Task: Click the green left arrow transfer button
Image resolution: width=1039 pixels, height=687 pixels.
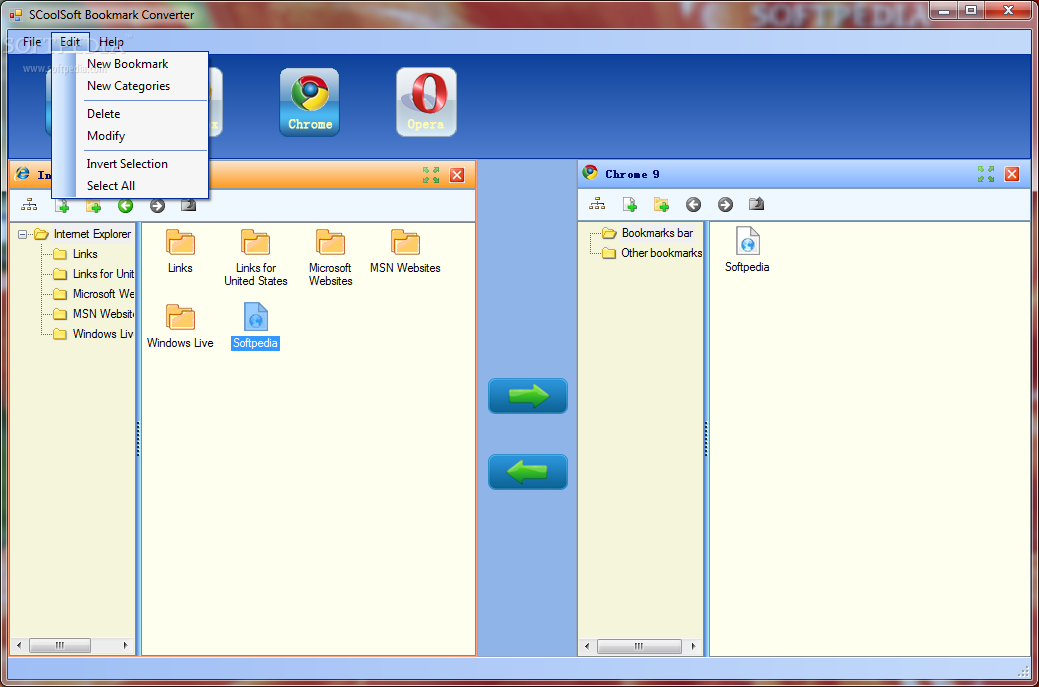Action: (x=527, y=472)
